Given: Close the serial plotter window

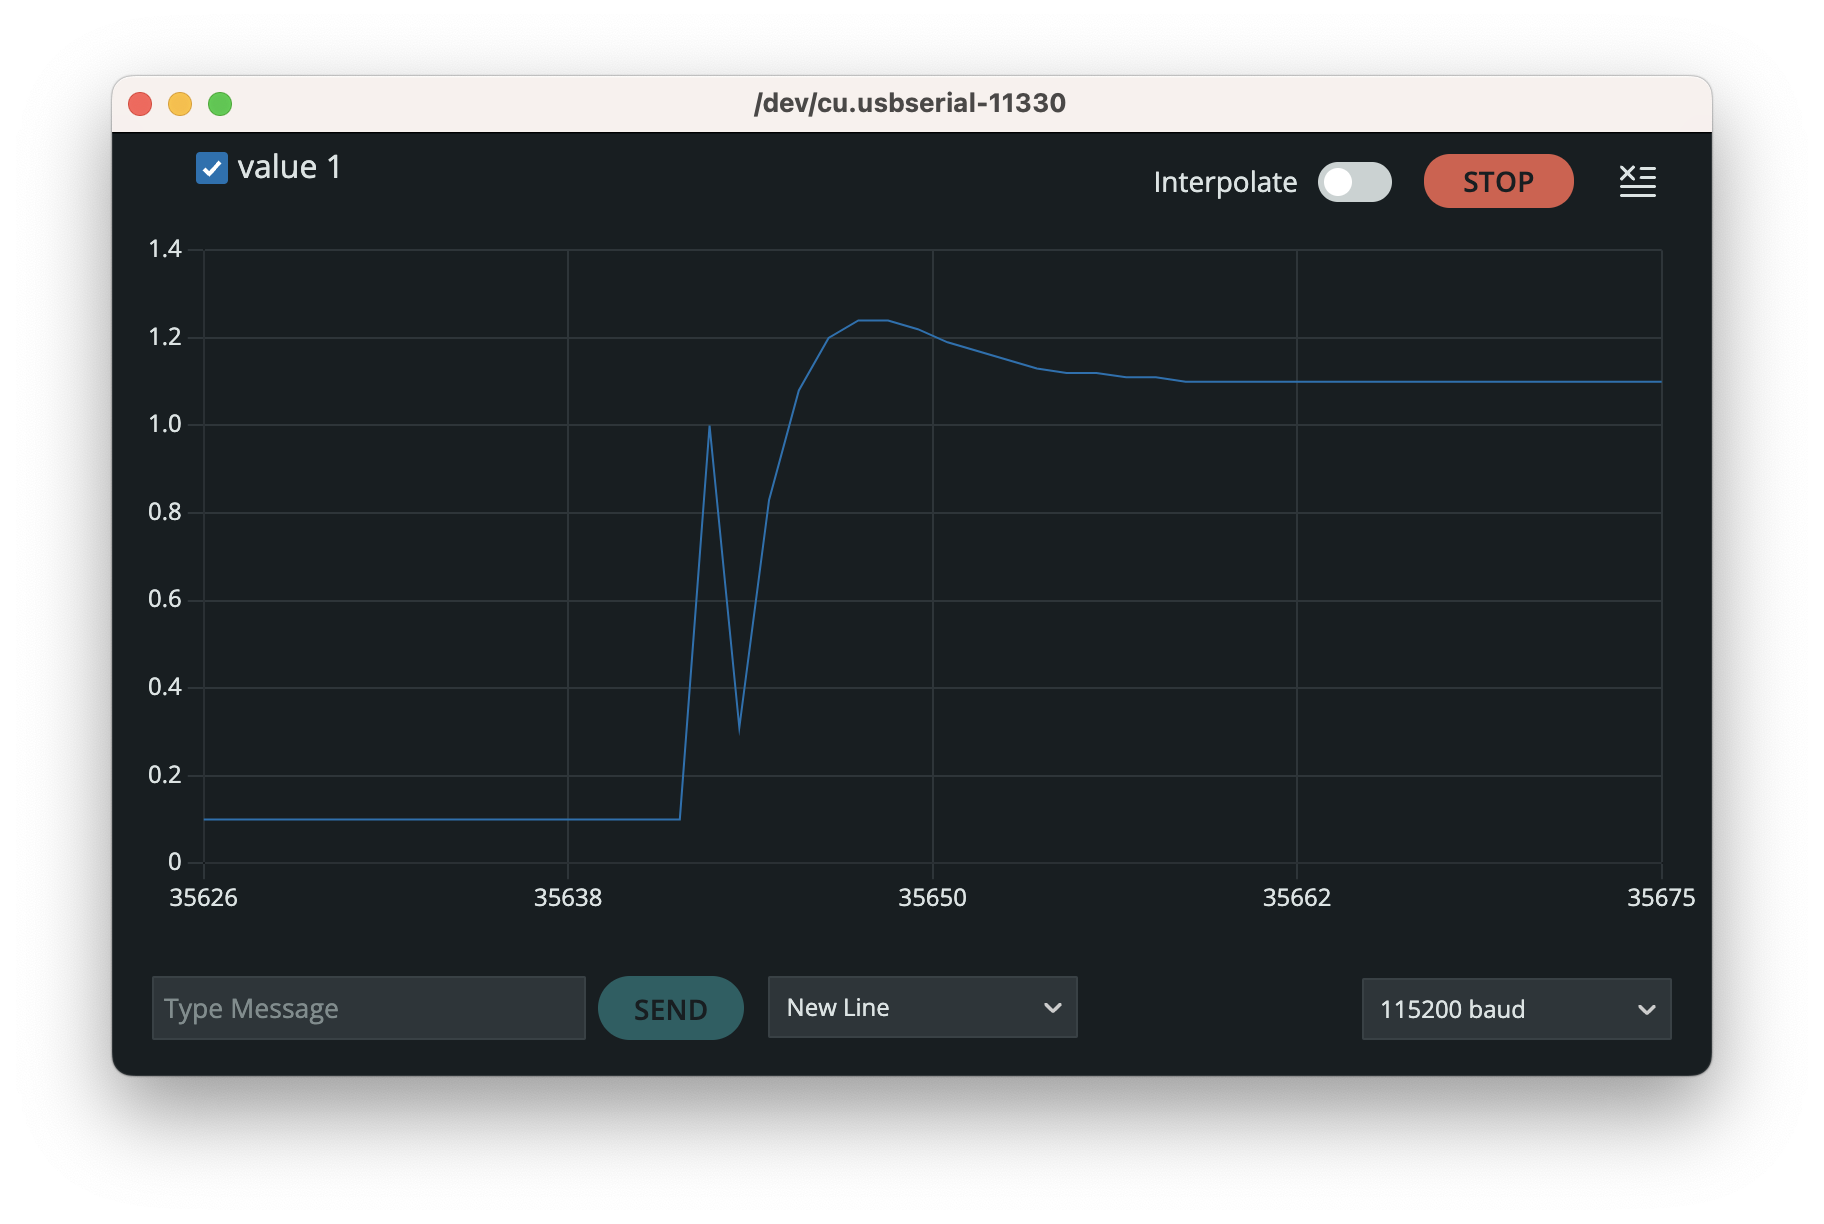Looking at the screenshot, I should (x=140, y=104).
